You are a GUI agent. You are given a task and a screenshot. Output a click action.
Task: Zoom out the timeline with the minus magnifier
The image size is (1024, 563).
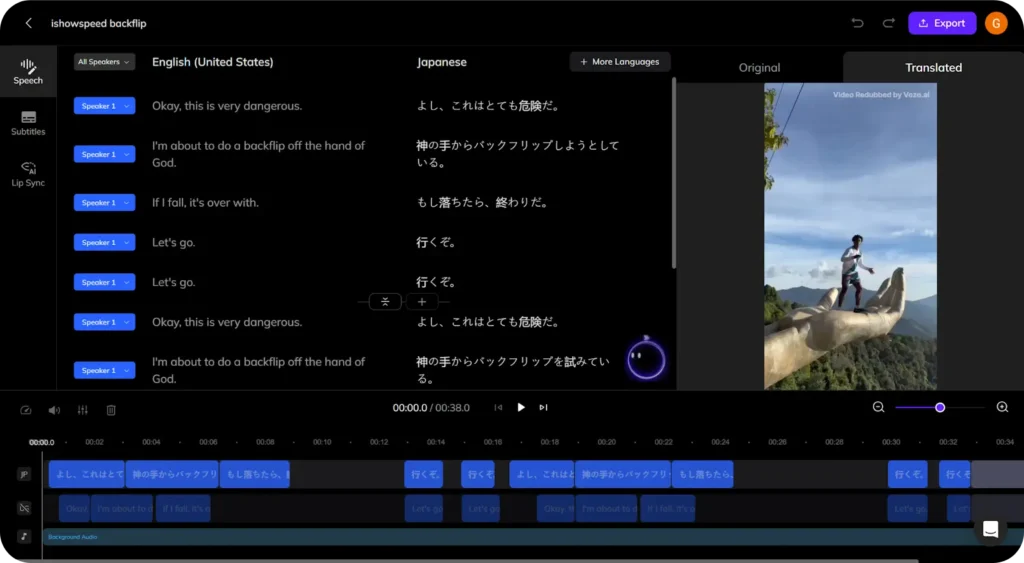(x=878, y=408)
